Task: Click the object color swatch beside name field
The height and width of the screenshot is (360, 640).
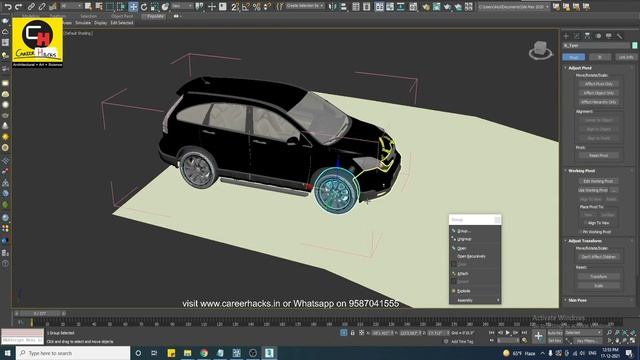Action: [635, 46]
